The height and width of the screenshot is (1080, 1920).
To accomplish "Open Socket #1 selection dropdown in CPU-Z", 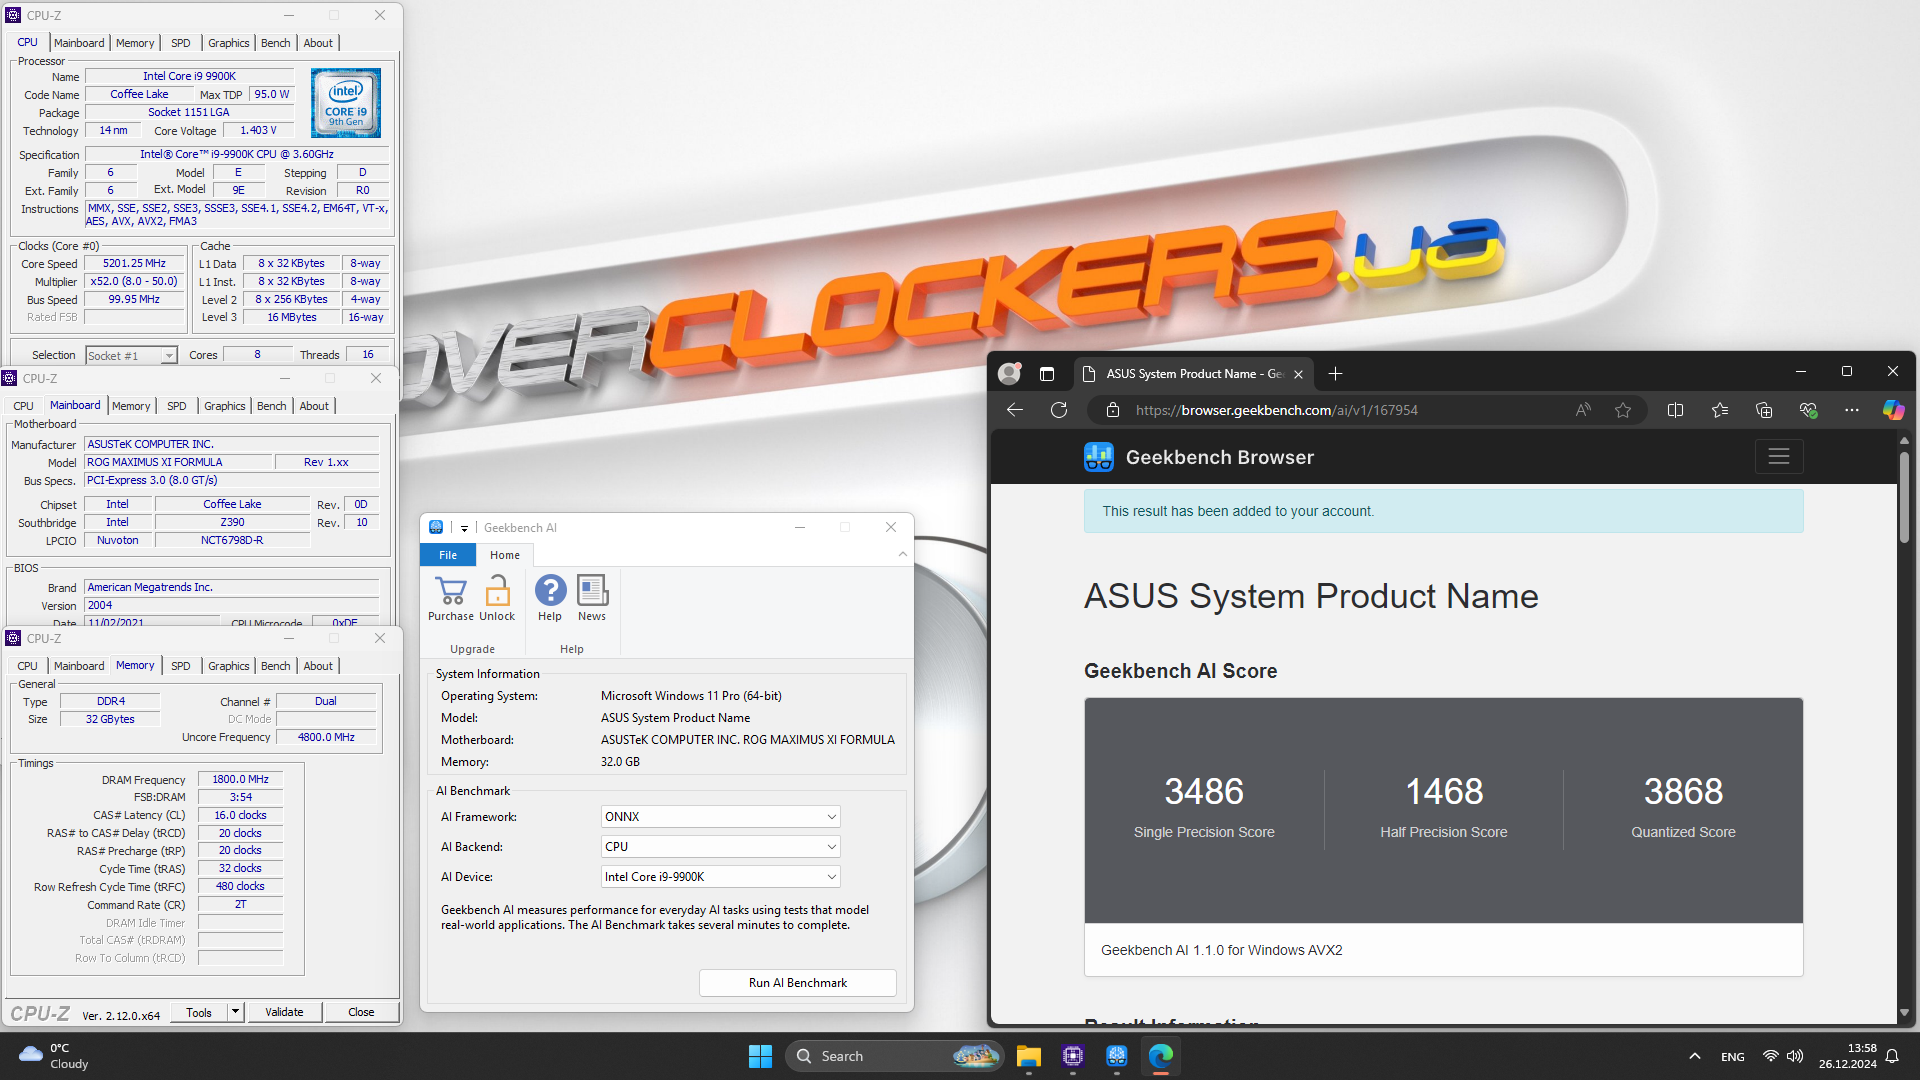I will pyautogui.click(x=131, y=356).
